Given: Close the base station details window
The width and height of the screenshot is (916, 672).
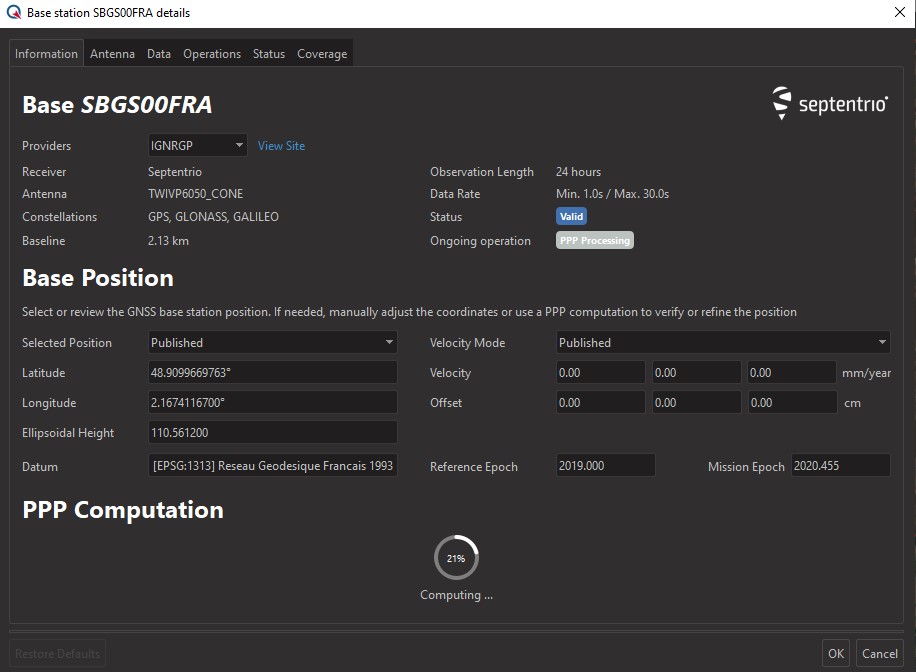Looking at the screenshot, I should tap(898, 13).
